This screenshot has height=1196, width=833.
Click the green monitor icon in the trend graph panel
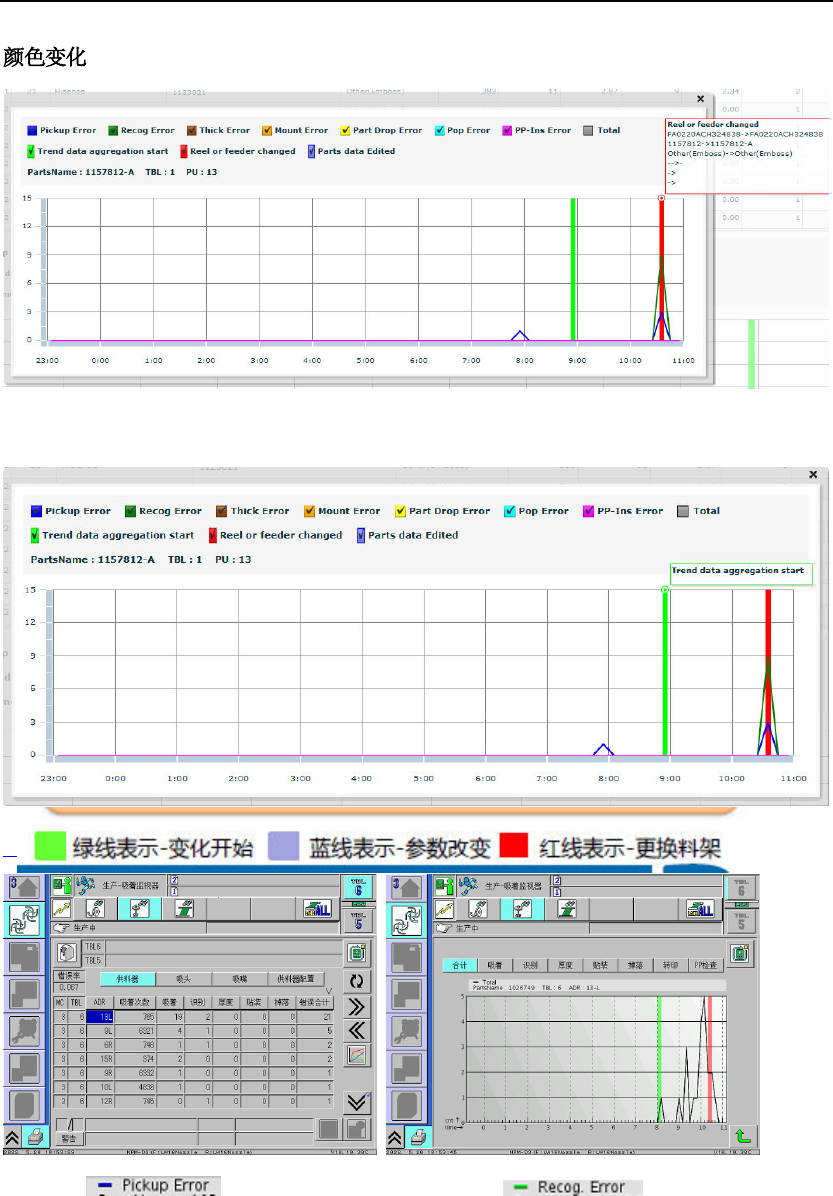pos(739,953)
